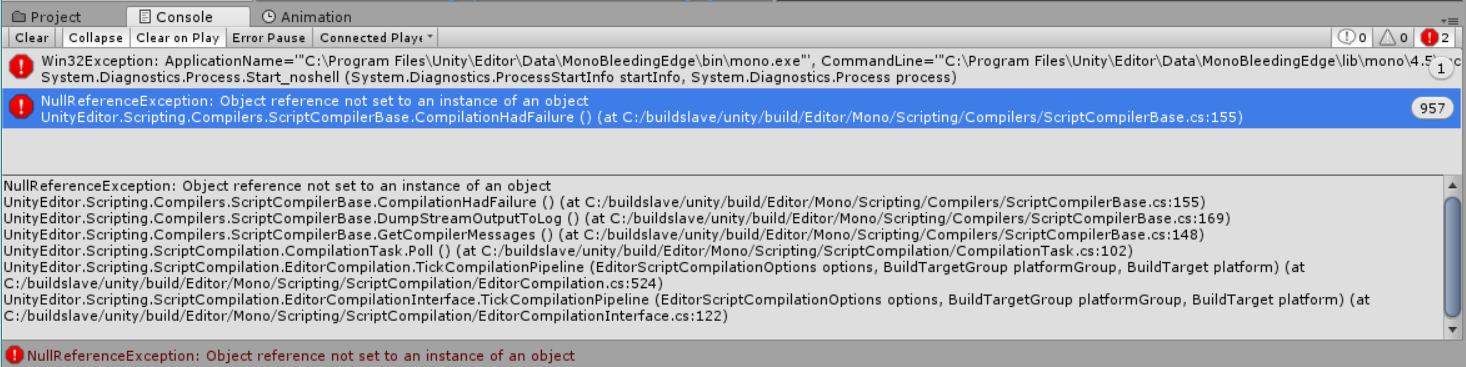Toggle Error Pause
This screenshot has height=367, width=1466.
pyautogui.click(x=269, y=38)
